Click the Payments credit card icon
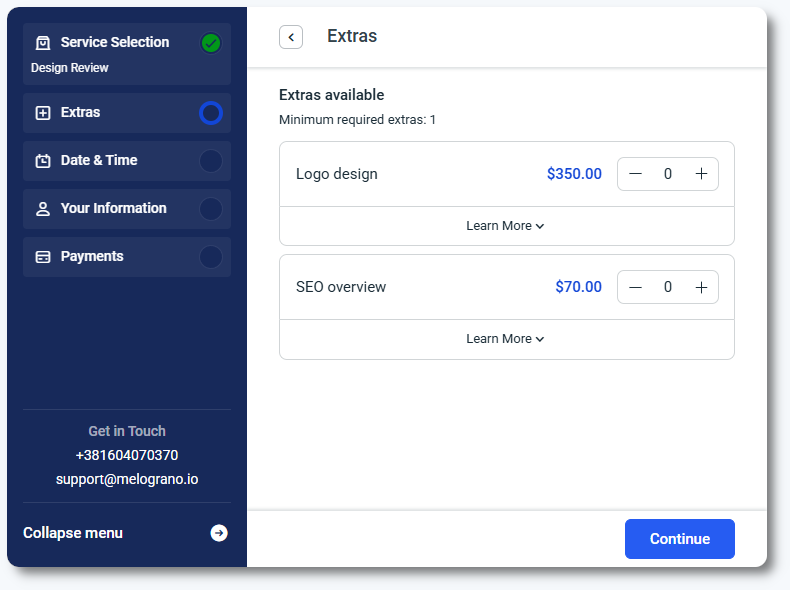This screenshot has height=590, width=790. [43, 257]
